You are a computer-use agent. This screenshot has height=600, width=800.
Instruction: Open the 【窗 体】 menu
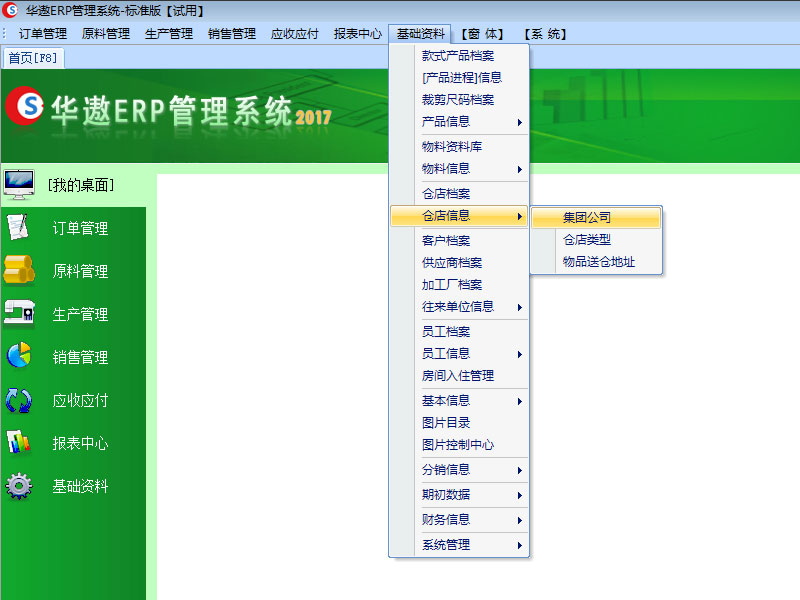tap(482, 34)
